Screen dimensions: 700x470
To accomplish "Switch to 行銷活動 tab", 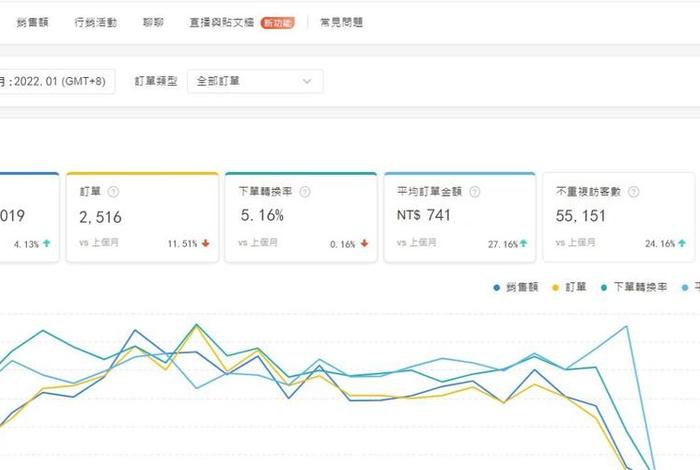I will click(96, 22).
